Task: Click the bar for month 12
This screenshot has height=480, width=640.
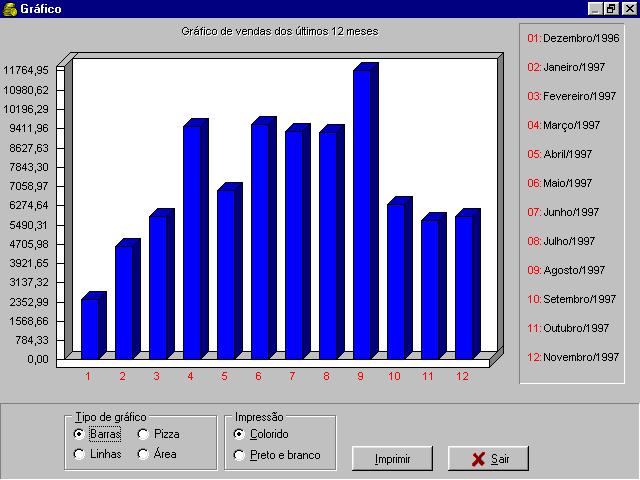Action: click(x=468, y=285)
